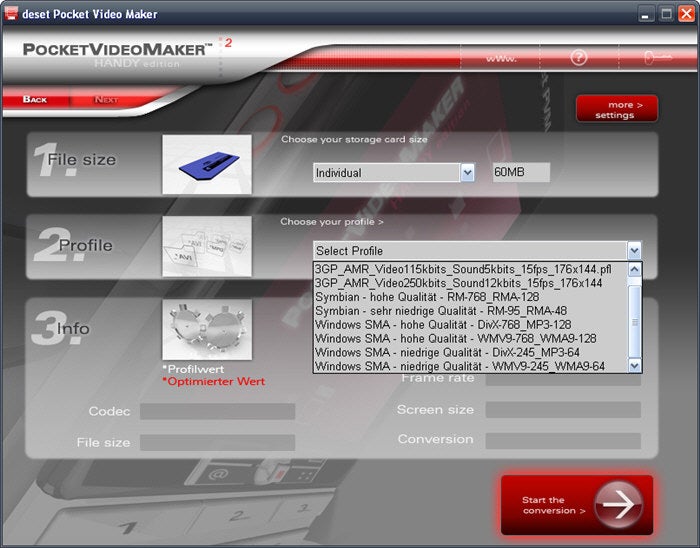
Task: Click the gears info image
Action: click(207, 329)
